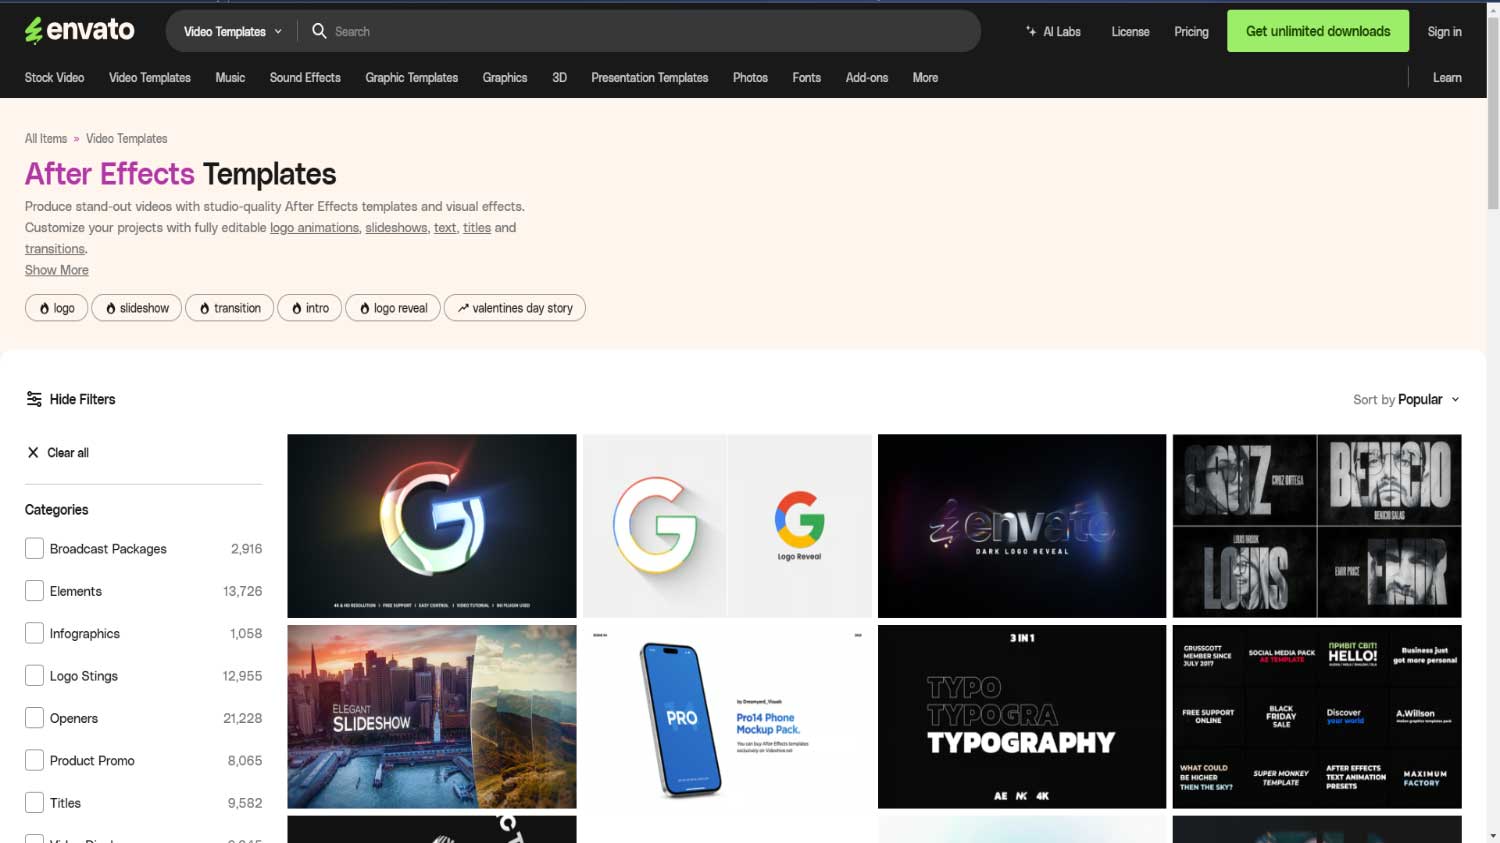
Task: Open the slideshows link in the description
Action: pyautogui.click(x=395, y=227)
